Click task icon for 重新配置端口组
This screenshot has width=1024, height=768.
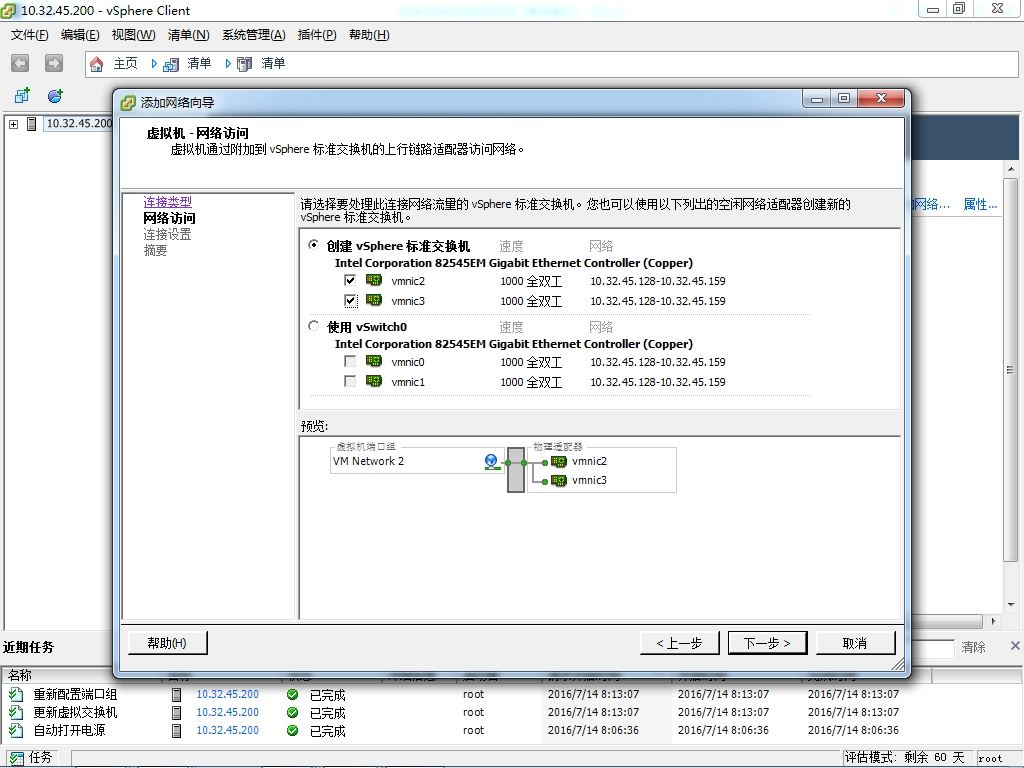point(16,694)
